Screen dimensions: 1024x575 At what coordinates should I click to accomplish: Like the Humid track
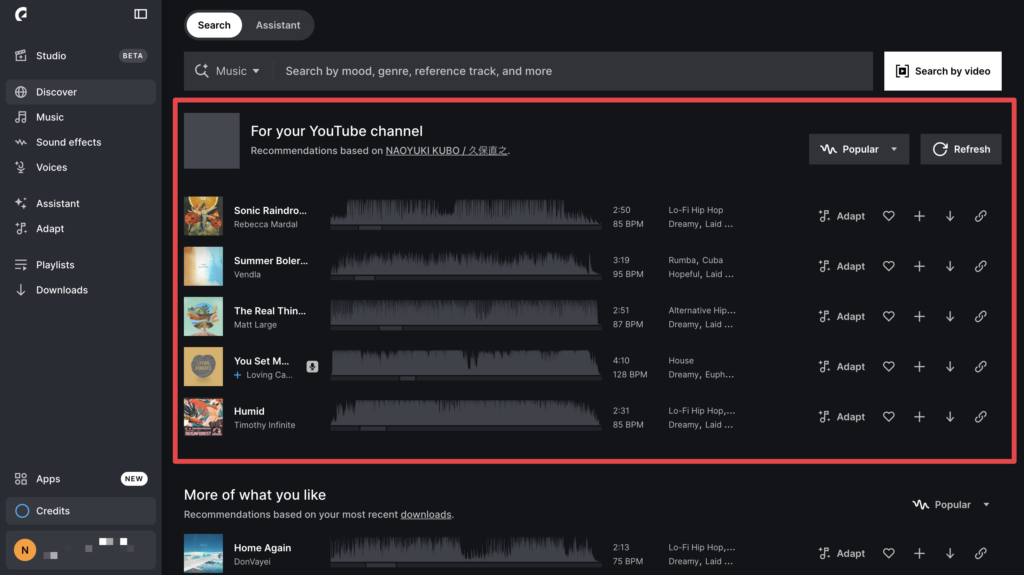888,417
